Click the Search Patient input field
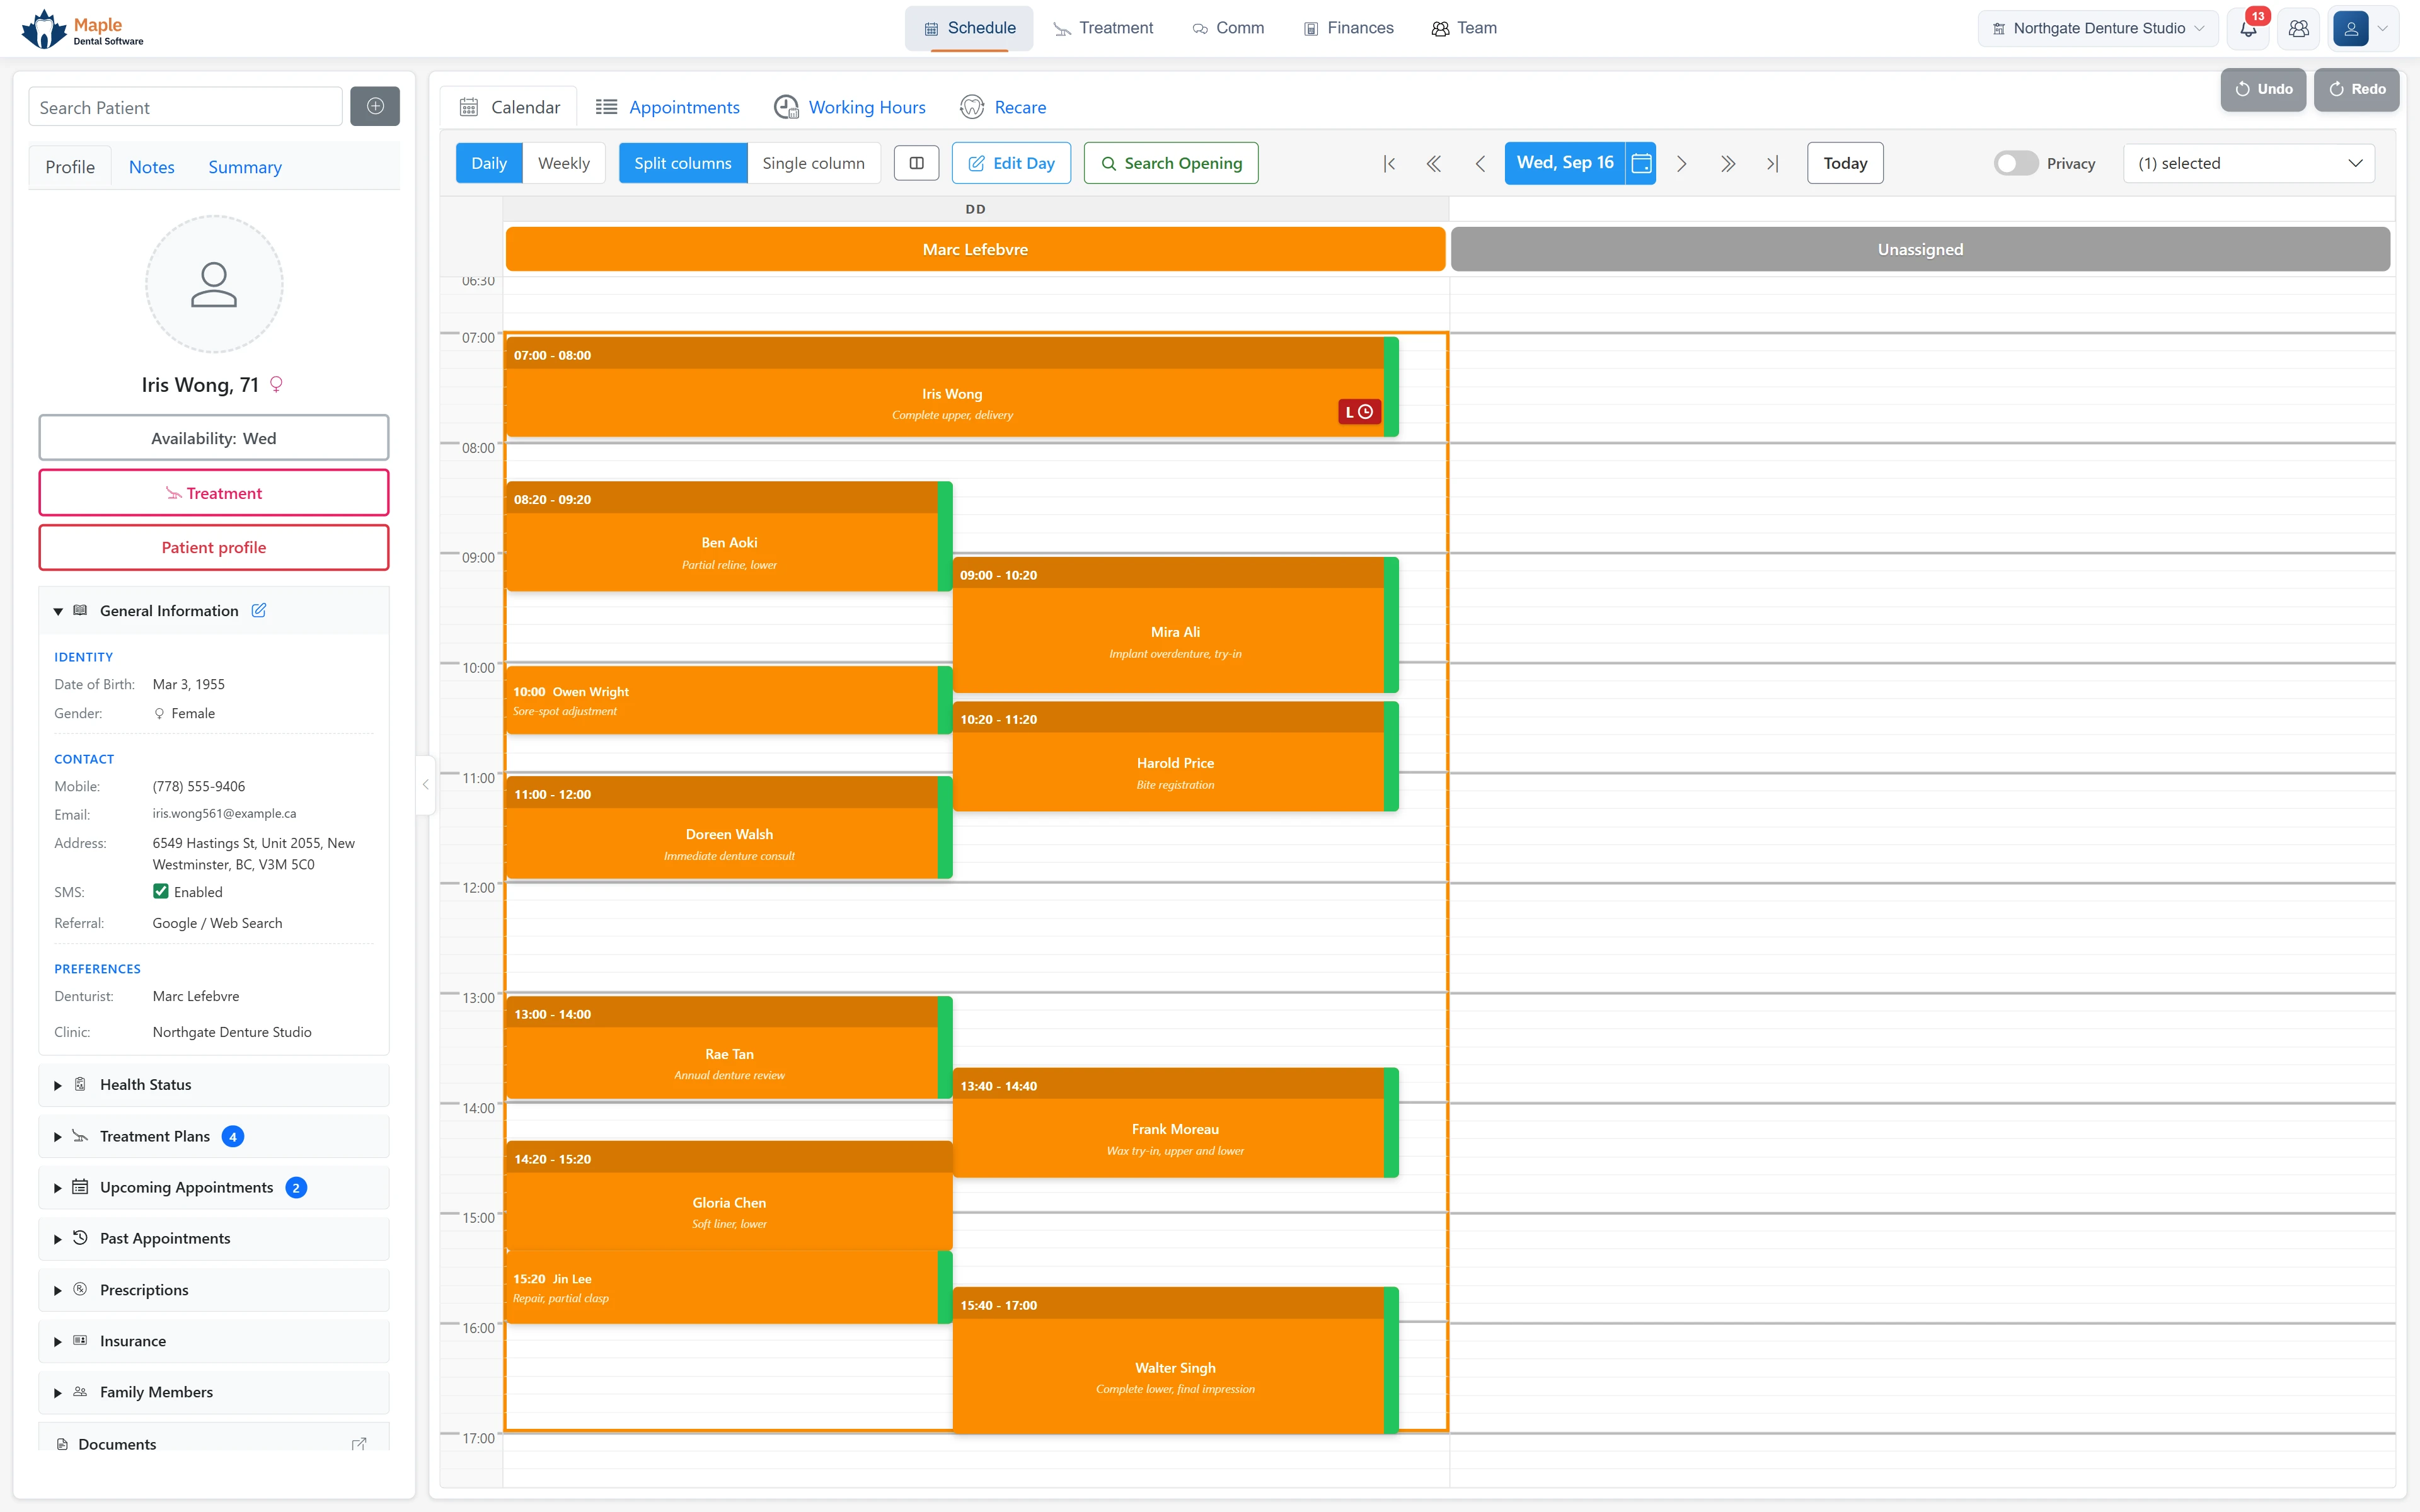The image size is (2420, 1512). [x=186, y=107]
